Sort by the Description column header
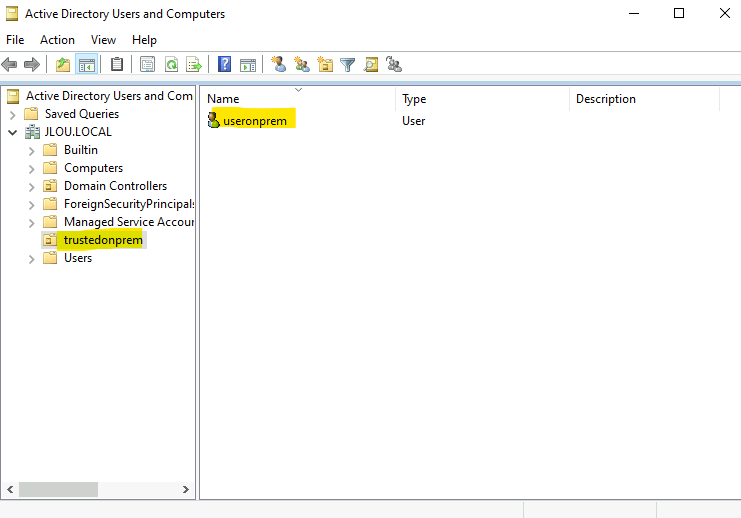 point(645,99)
